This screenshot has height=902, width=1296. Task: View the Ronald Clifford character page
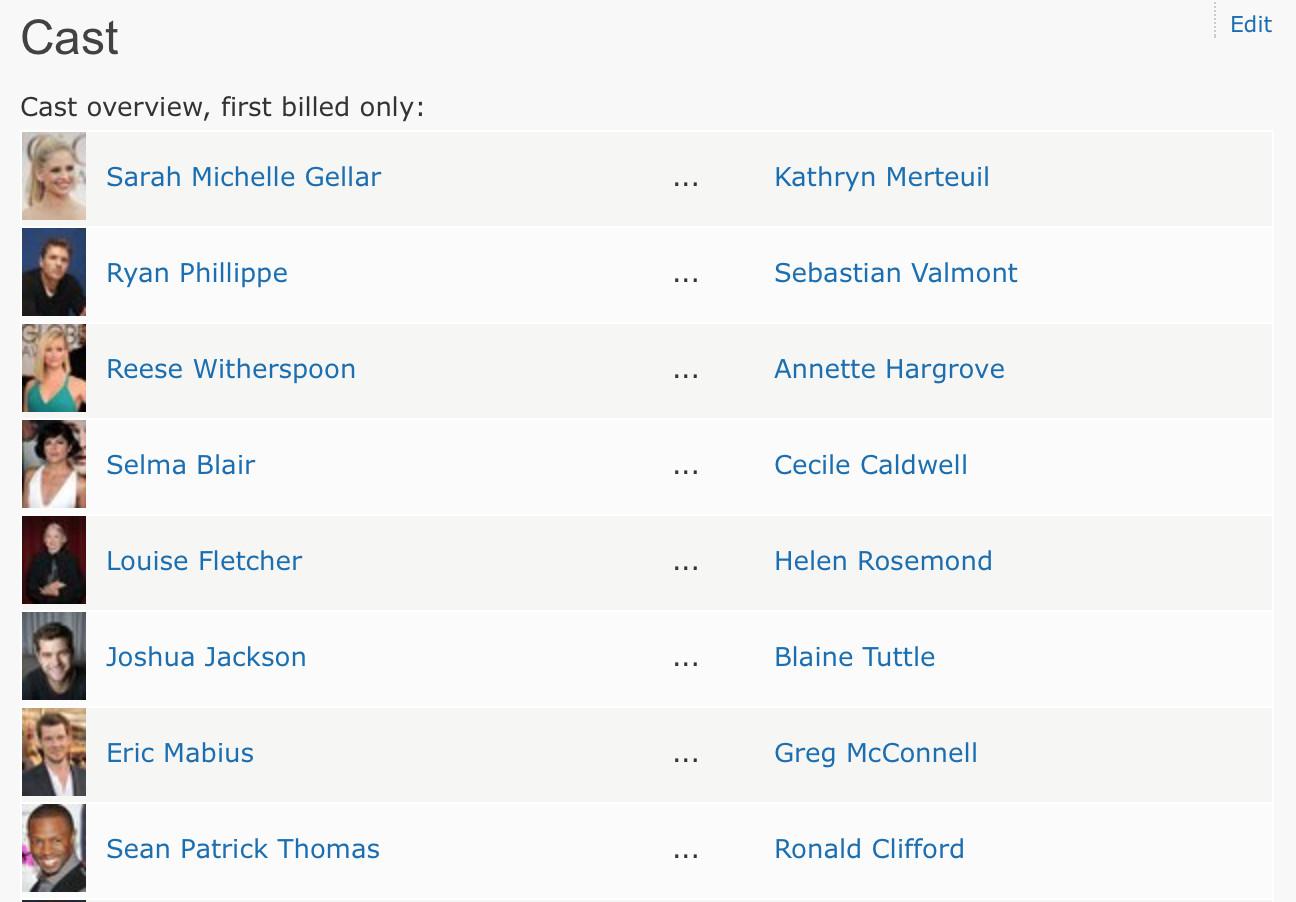point(869,849)
